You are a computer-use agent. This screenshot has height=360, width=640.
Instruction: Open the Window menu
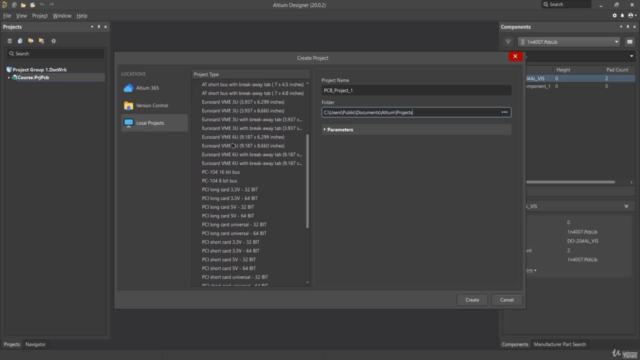(62, 16)
